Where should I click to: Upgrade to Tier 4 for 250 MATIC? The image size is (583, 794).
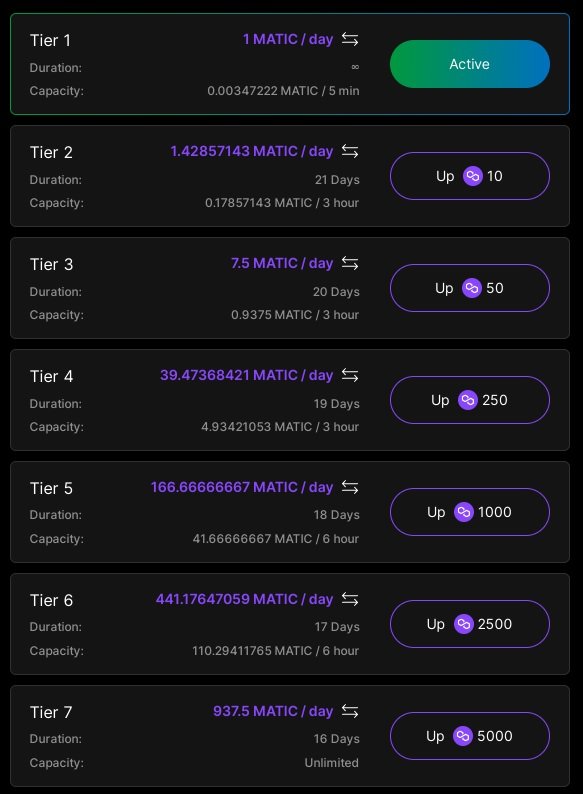[x=470, y=400]
